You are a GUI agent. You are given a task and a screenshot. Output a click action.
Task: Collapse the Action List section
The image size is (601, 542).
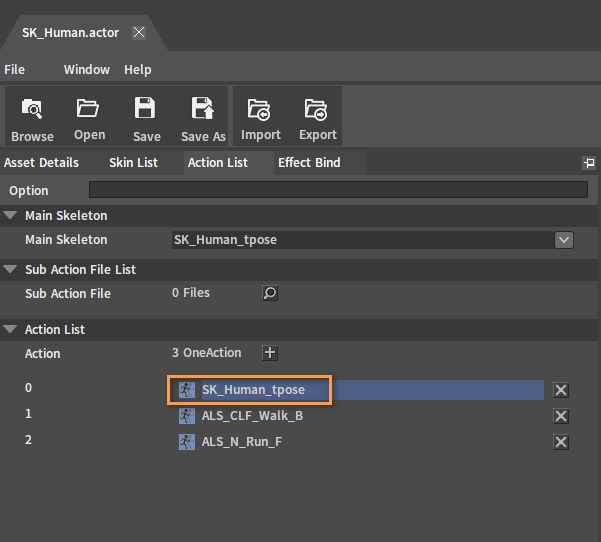(10, 329)
